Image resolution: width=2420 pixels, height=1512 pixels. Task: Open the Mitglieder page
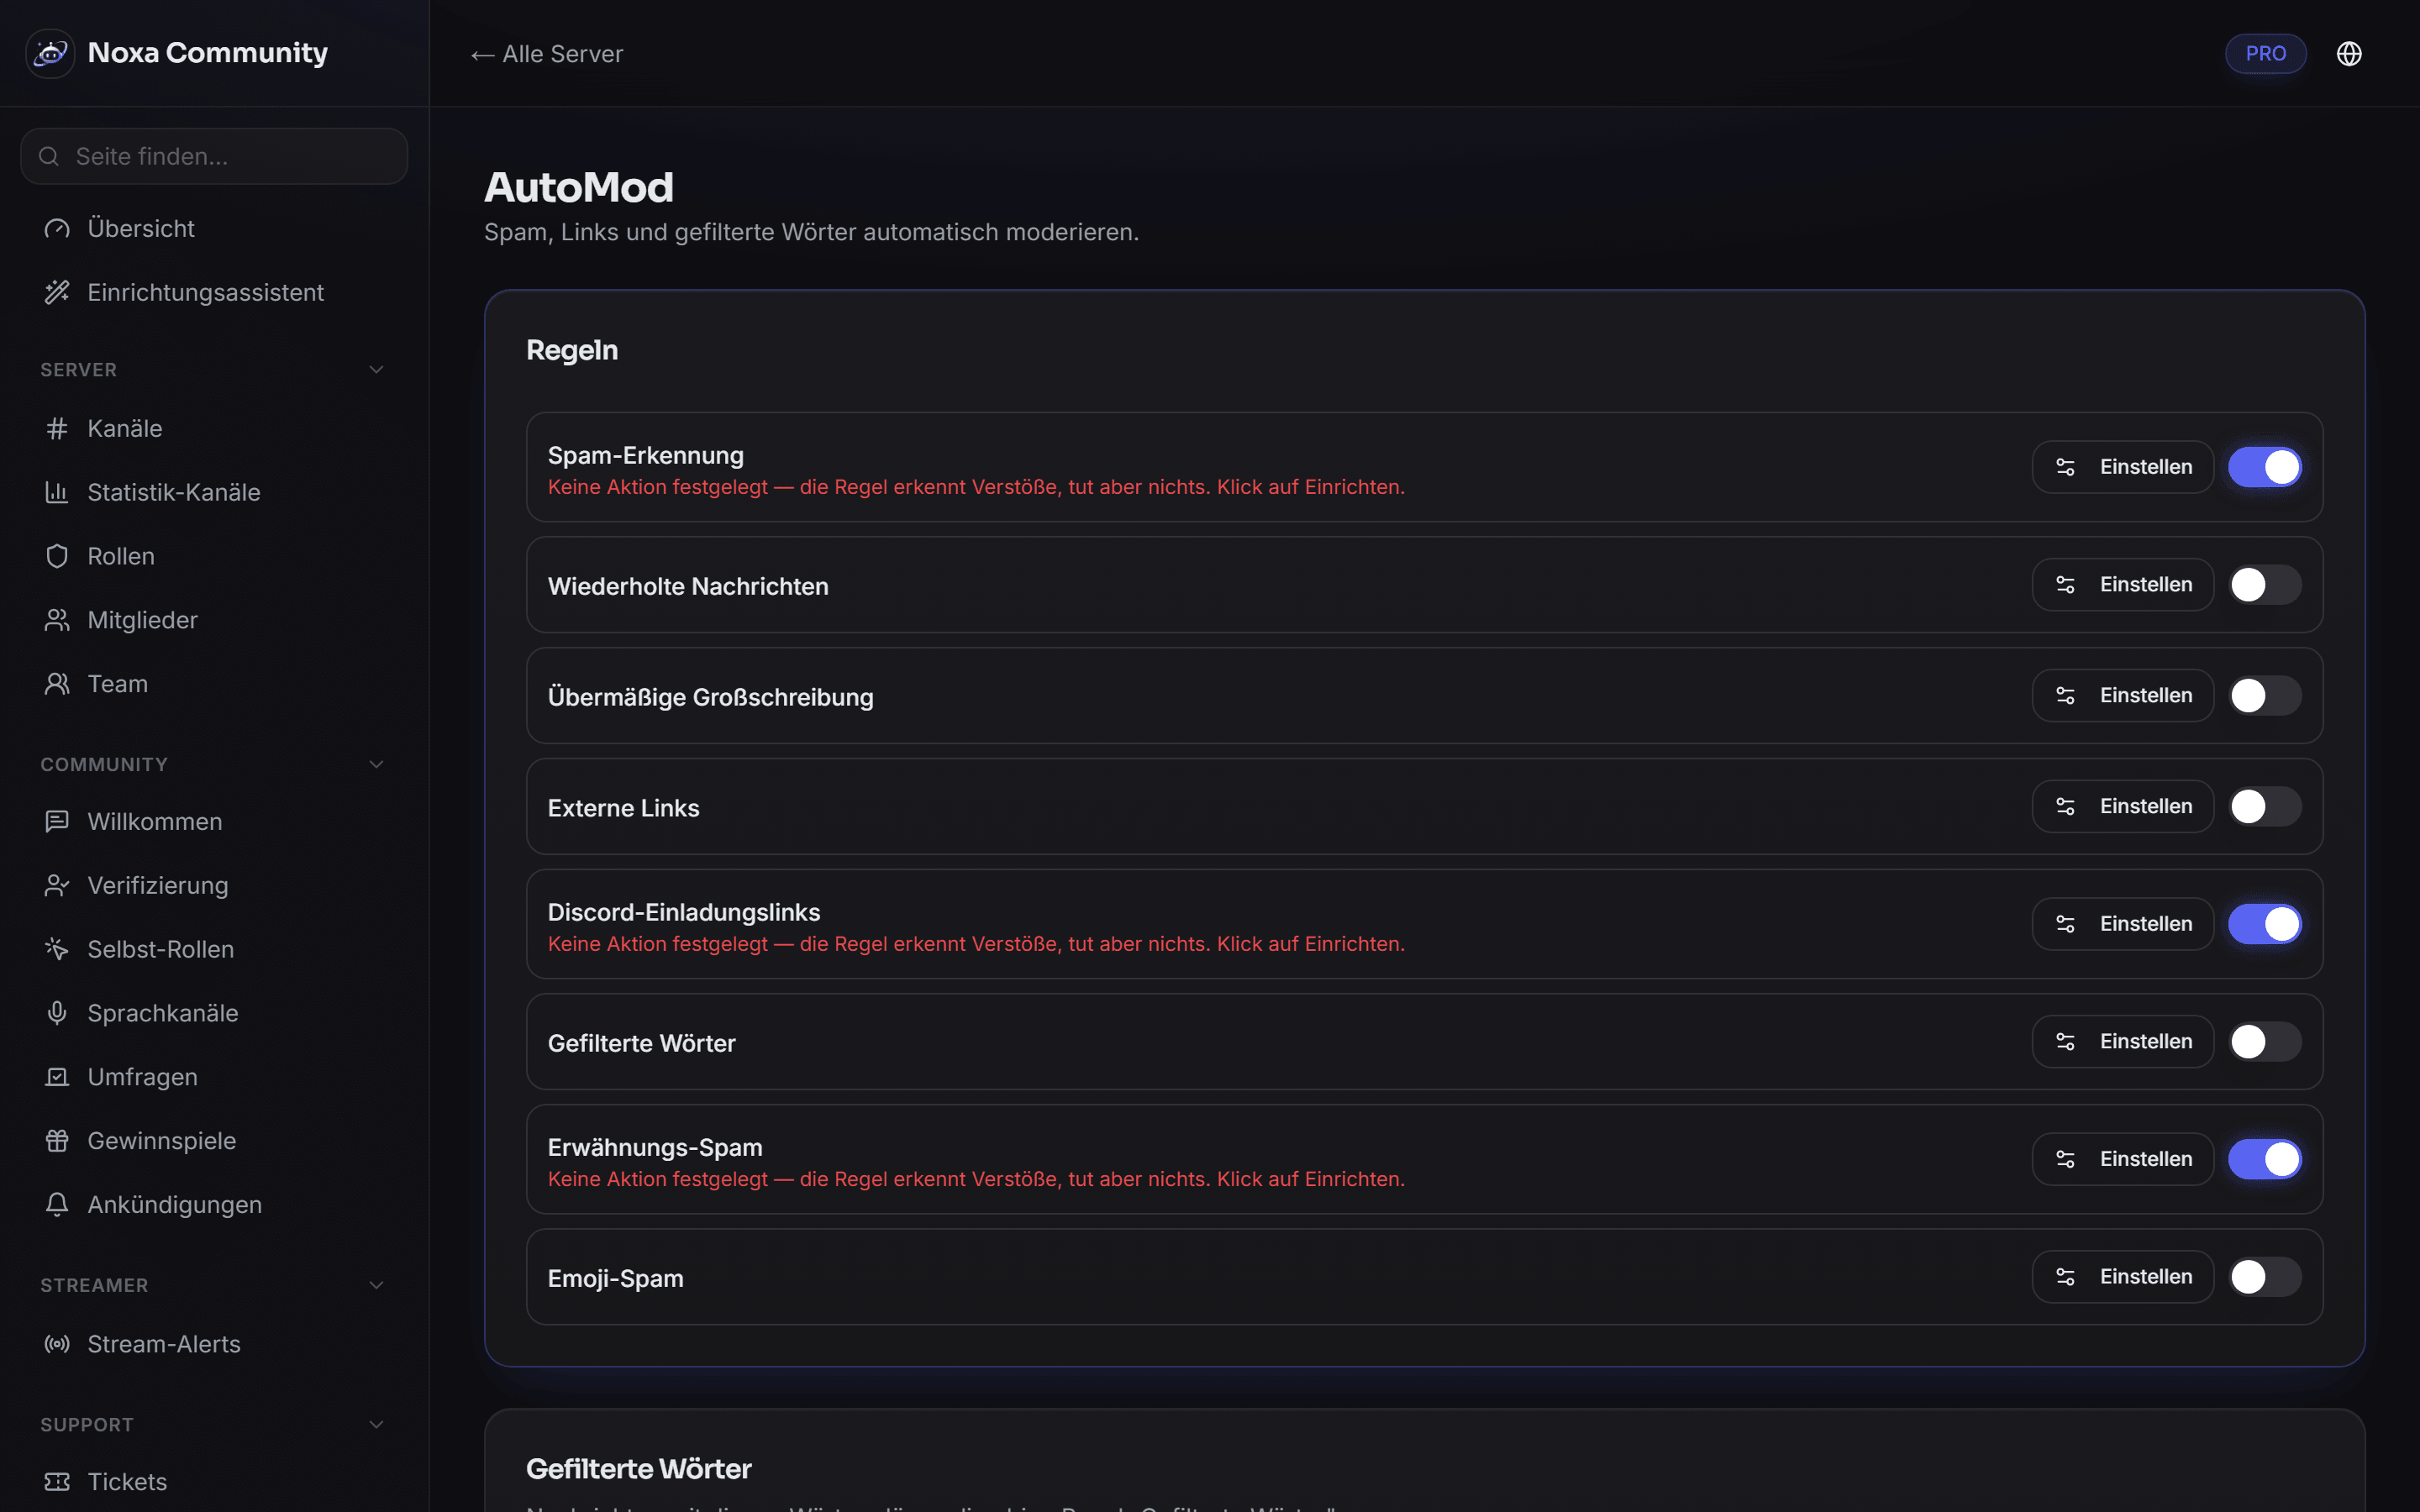[x=214, y=621]
